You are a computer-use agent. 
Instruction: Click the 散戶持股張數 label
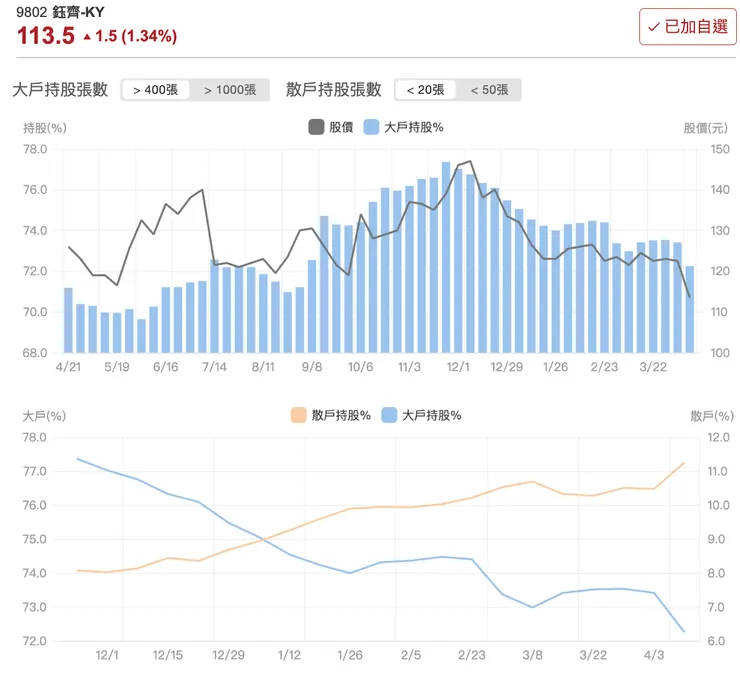point(334,90)
